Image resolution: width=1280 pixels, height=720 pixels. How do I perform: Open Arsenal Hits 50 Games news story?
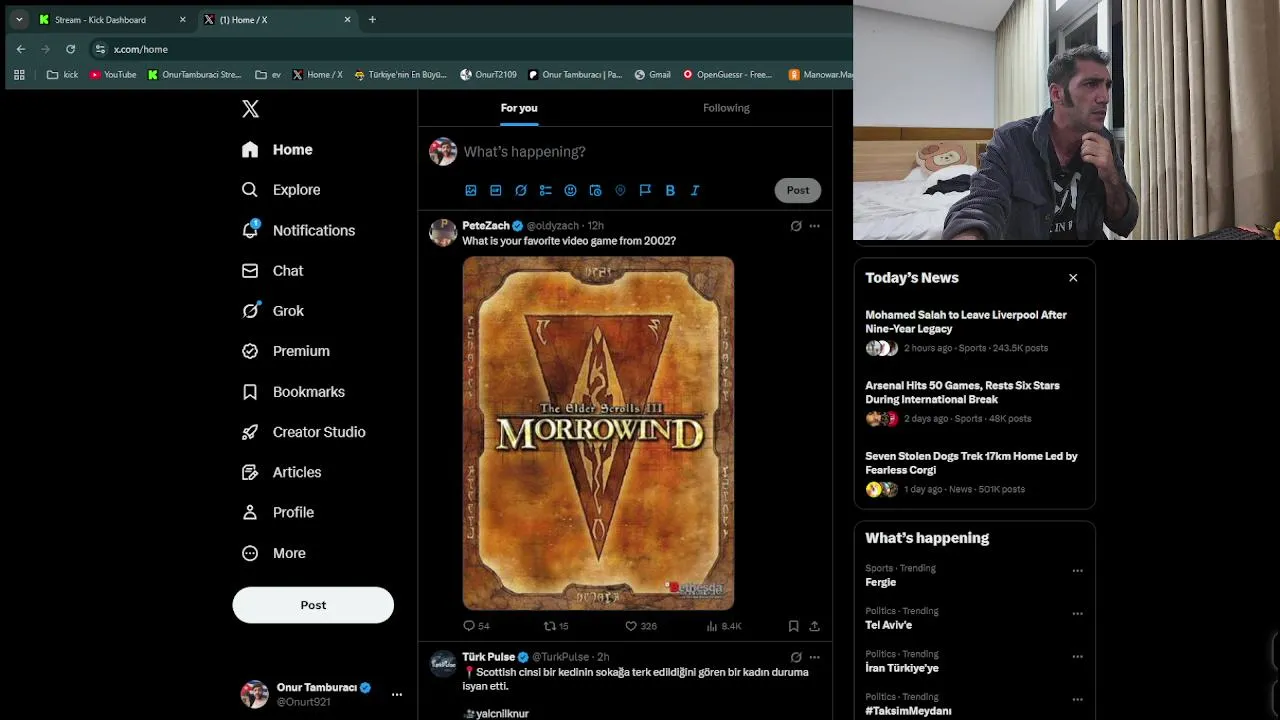click(974, 401)
